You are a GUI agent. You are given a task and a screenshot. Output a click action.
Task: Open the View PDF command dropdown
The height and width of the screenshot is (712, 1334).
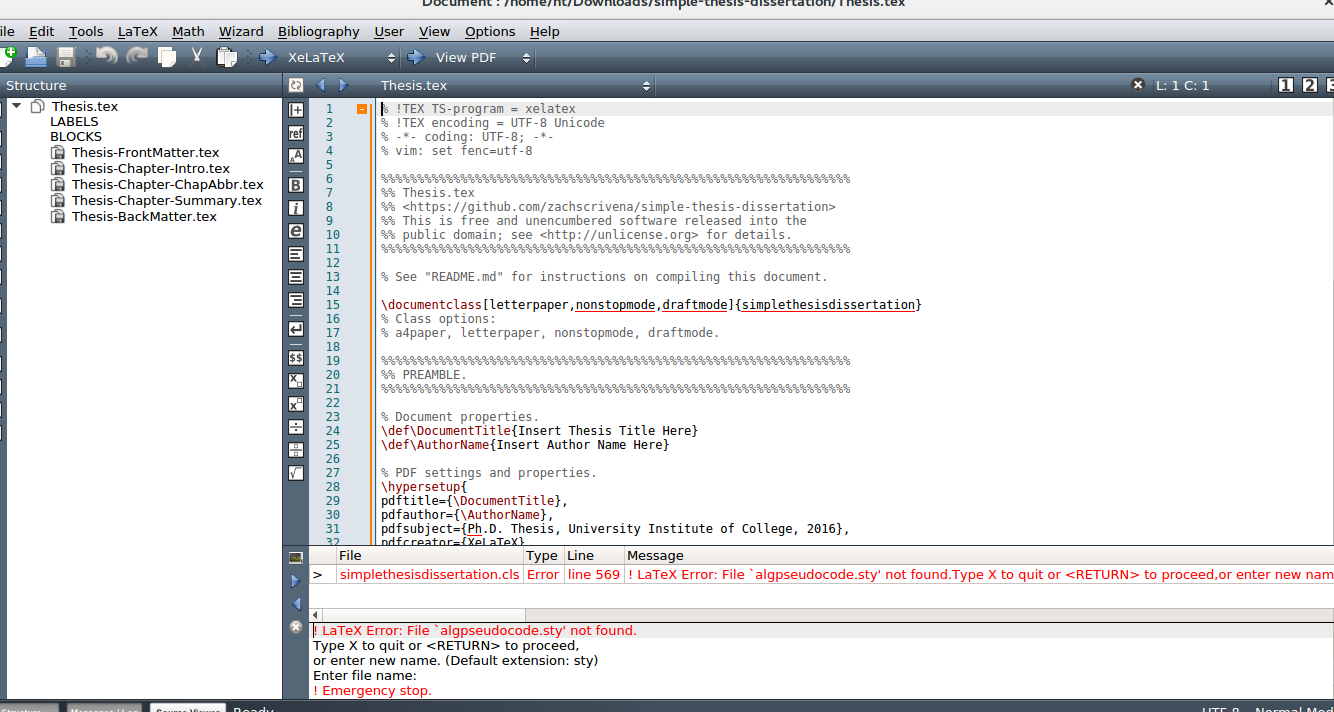481,57
